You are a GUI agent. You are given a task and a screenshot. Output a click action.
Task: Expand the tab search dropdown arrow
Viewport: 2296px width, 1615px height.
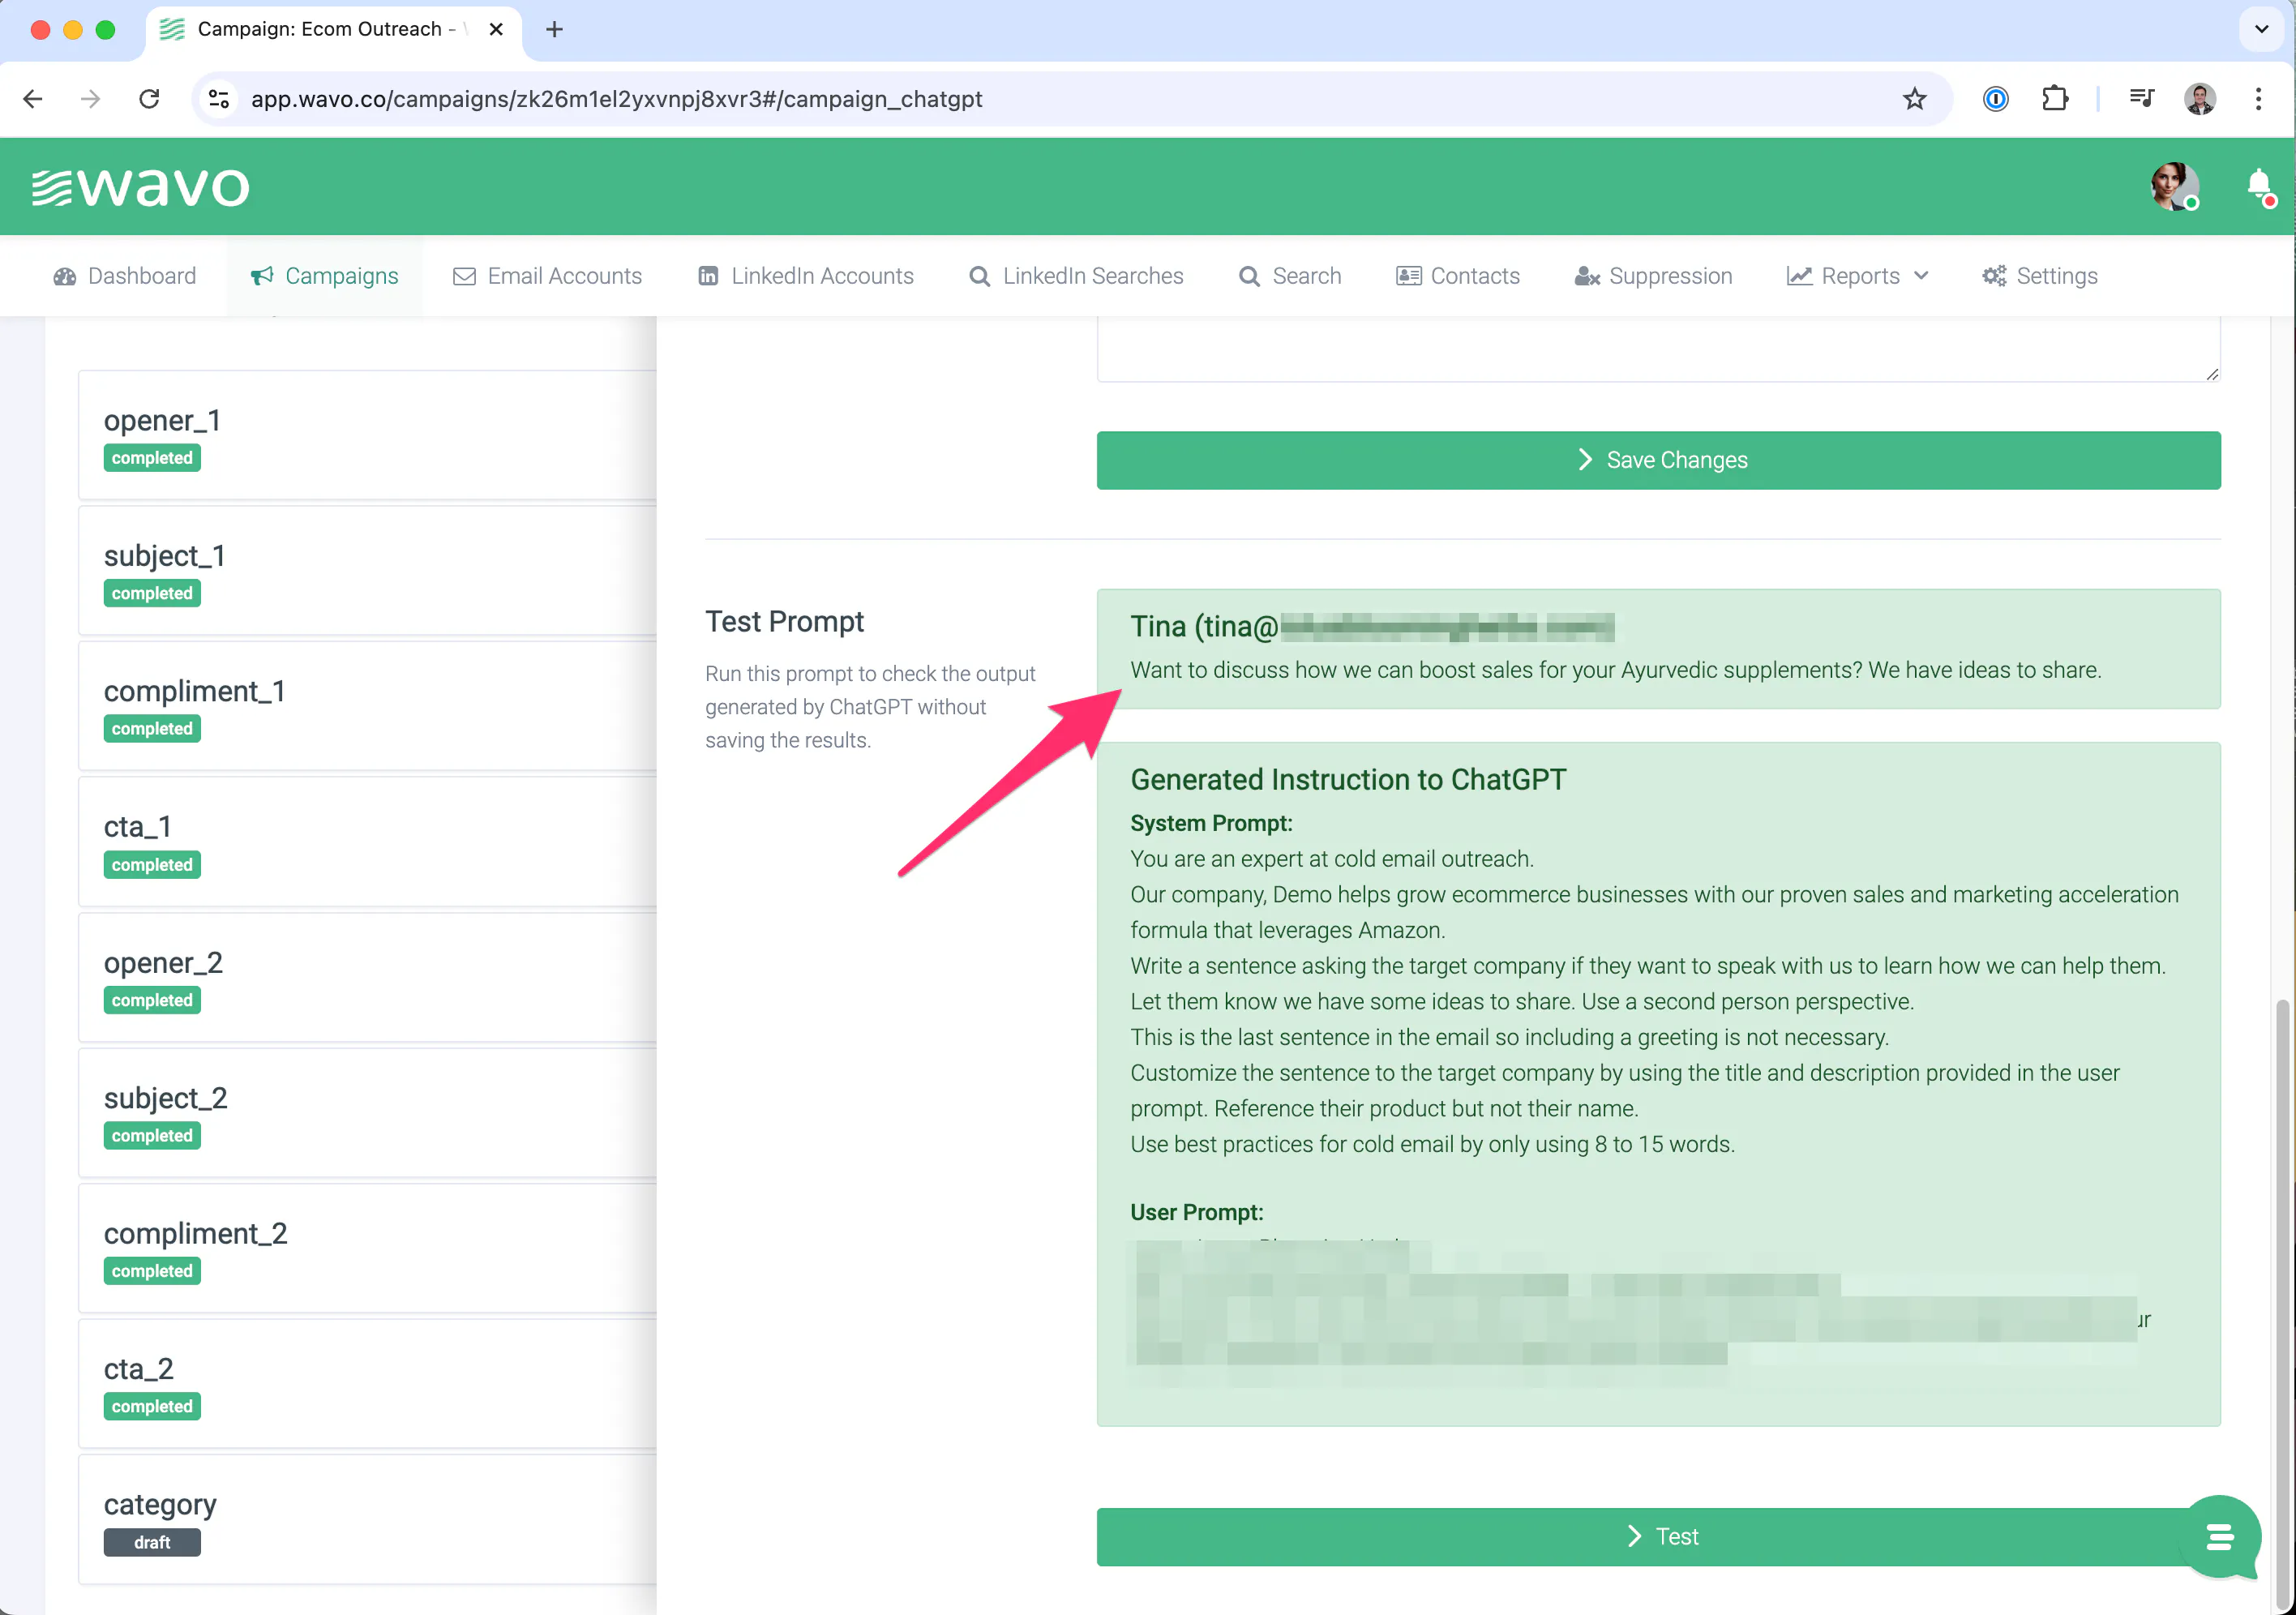click(x=2261, y=29)
